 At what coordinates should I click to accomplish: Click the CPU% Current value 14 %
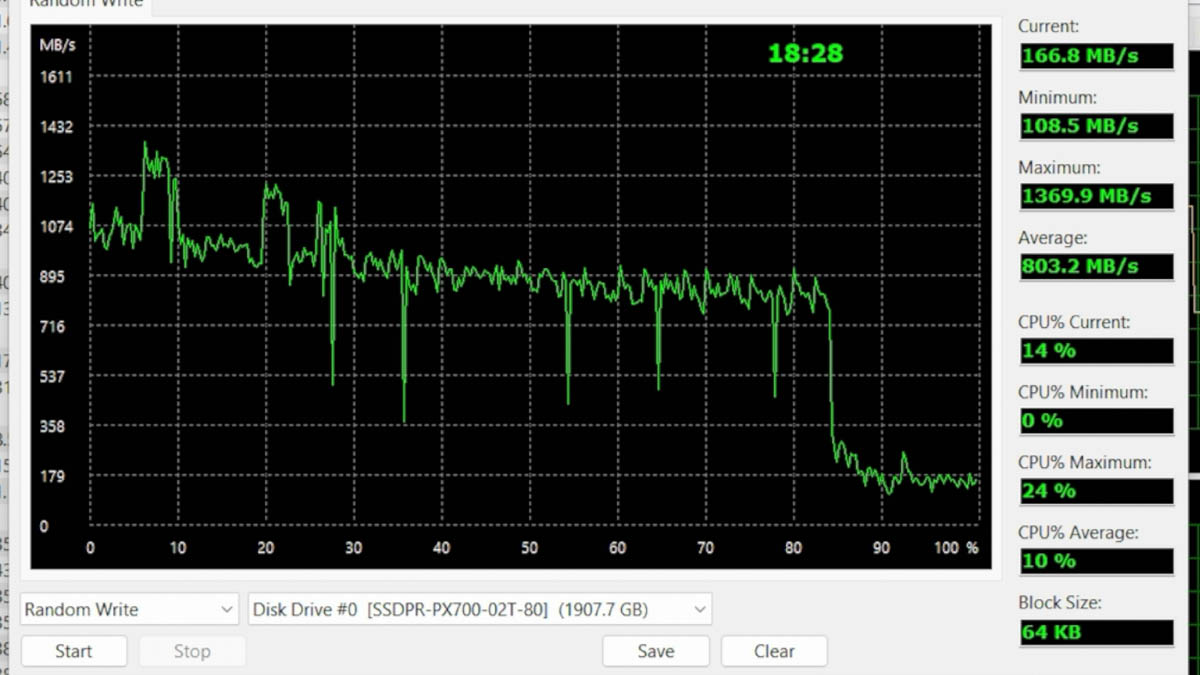tap(1096, 350)
